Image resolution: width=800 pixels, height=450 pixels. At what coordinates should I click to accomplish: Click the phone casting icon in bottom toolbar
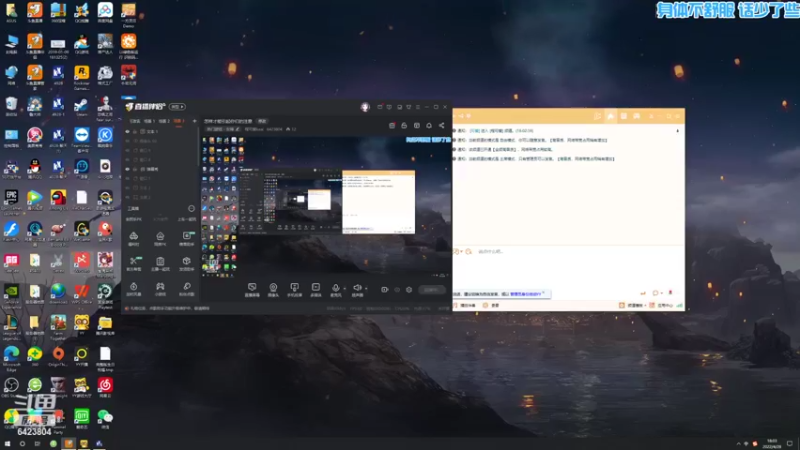294,288
